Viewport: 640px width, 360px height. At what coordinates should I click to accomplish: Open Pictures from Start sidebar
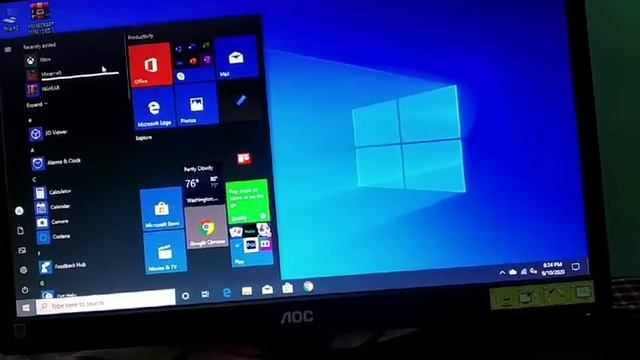pos(22,250)
